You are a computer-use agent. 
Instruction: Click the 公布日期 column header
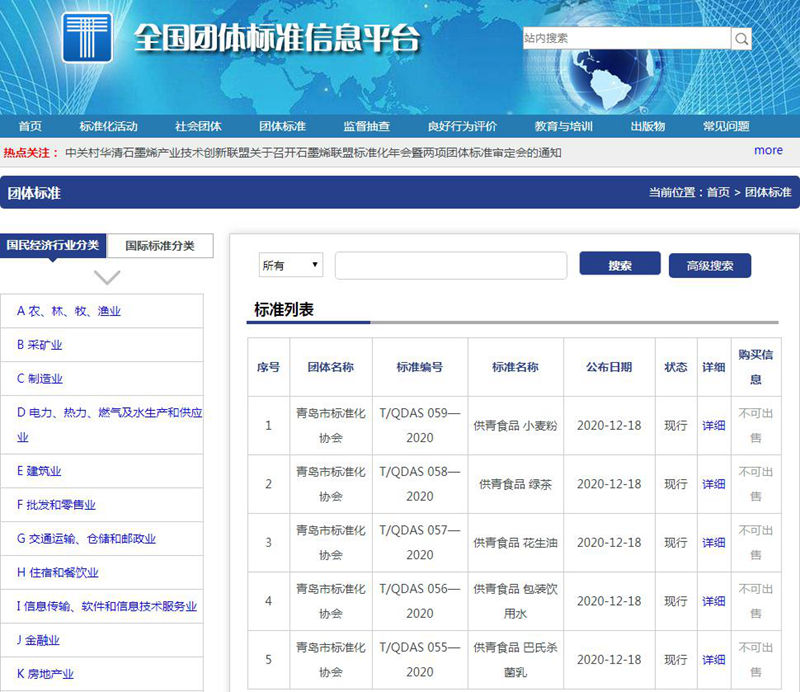pyautogui.click(x=609, y=367)
